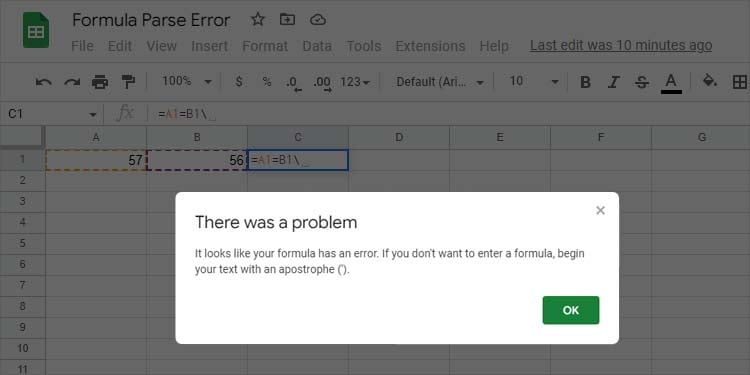This screenshot has height=375, width=750.
Task: Open the Help menu
Action: click(x=494, y=46)
